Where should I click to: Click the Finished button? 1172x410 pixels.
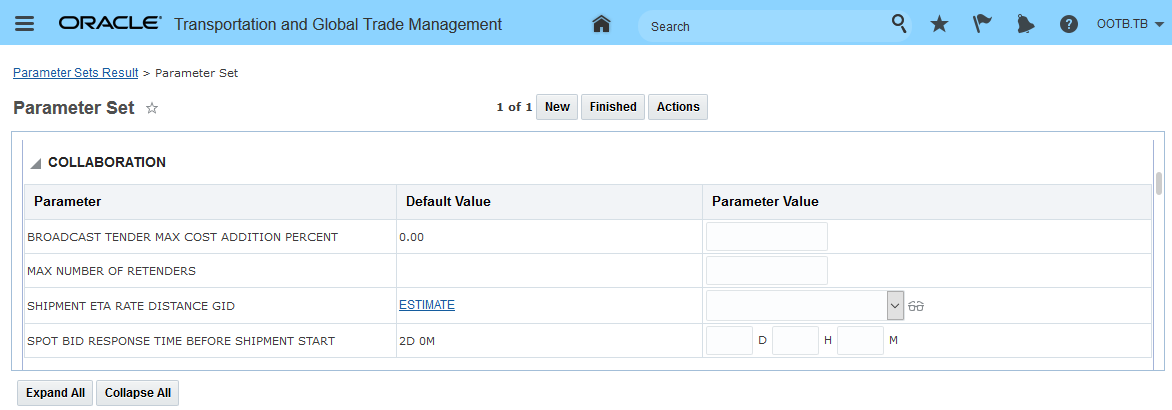point(613,107)
